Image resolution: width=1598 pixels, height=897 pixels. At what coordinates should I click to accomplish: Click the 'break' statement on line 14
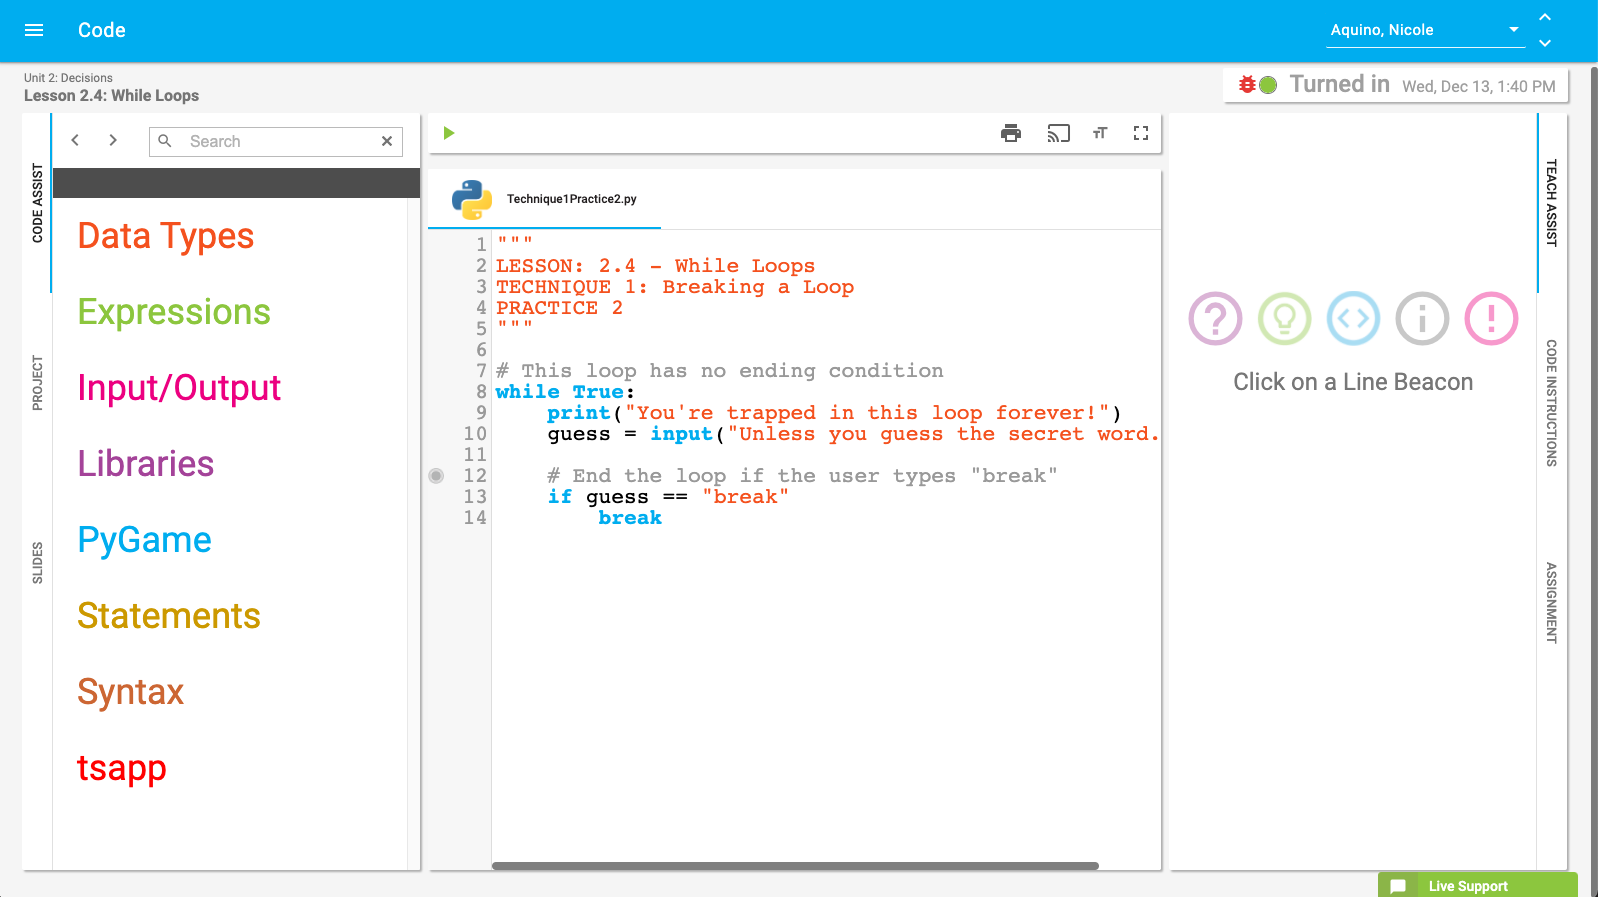[x=630, y=518]
